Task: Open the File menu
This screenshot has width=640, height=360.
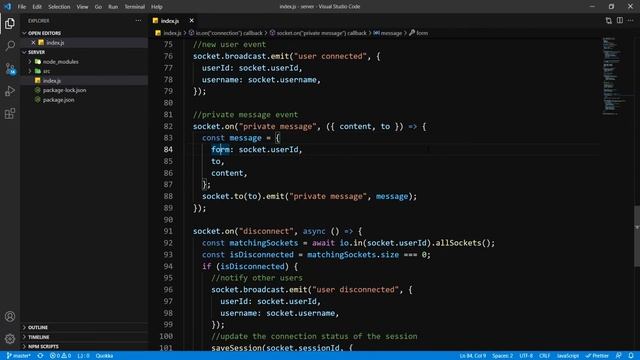Action: (x=22, y=7)
